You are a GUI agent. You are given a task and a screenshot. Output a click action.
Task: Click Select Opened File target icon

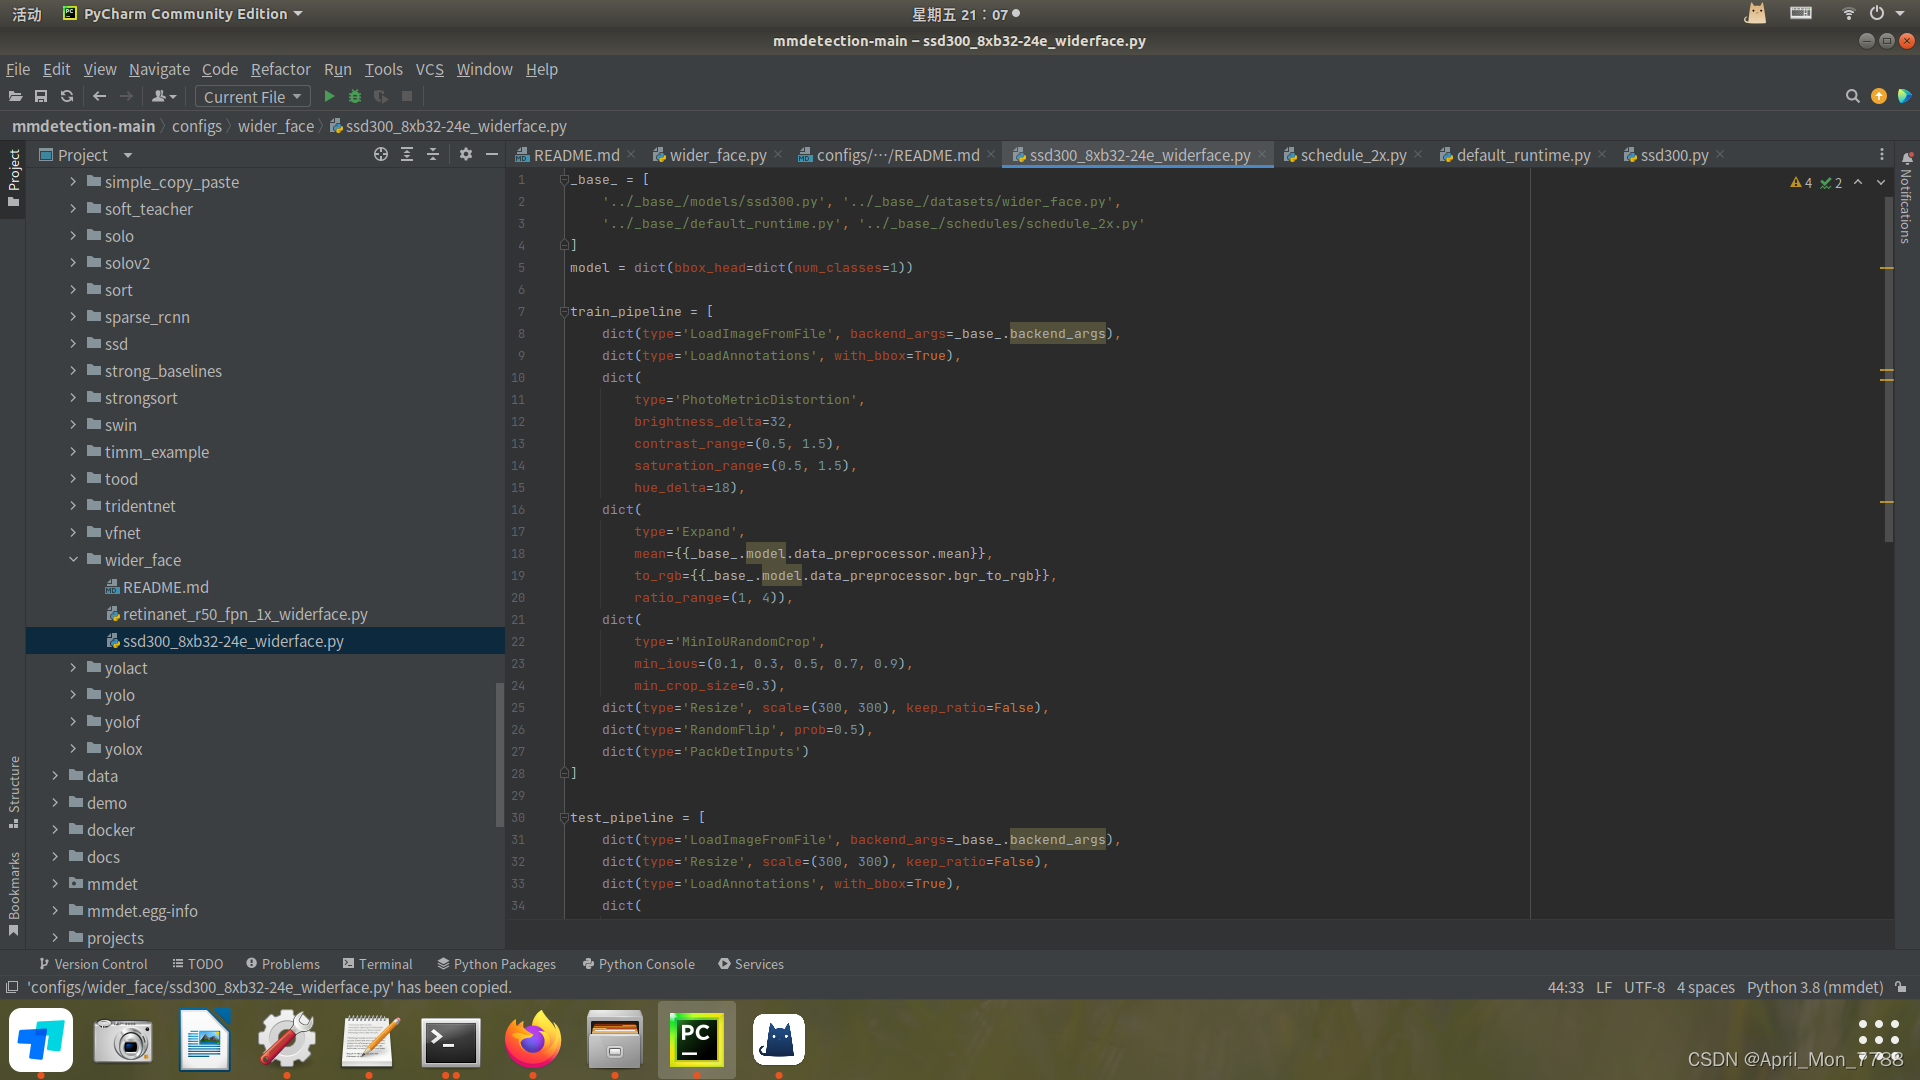380,154
